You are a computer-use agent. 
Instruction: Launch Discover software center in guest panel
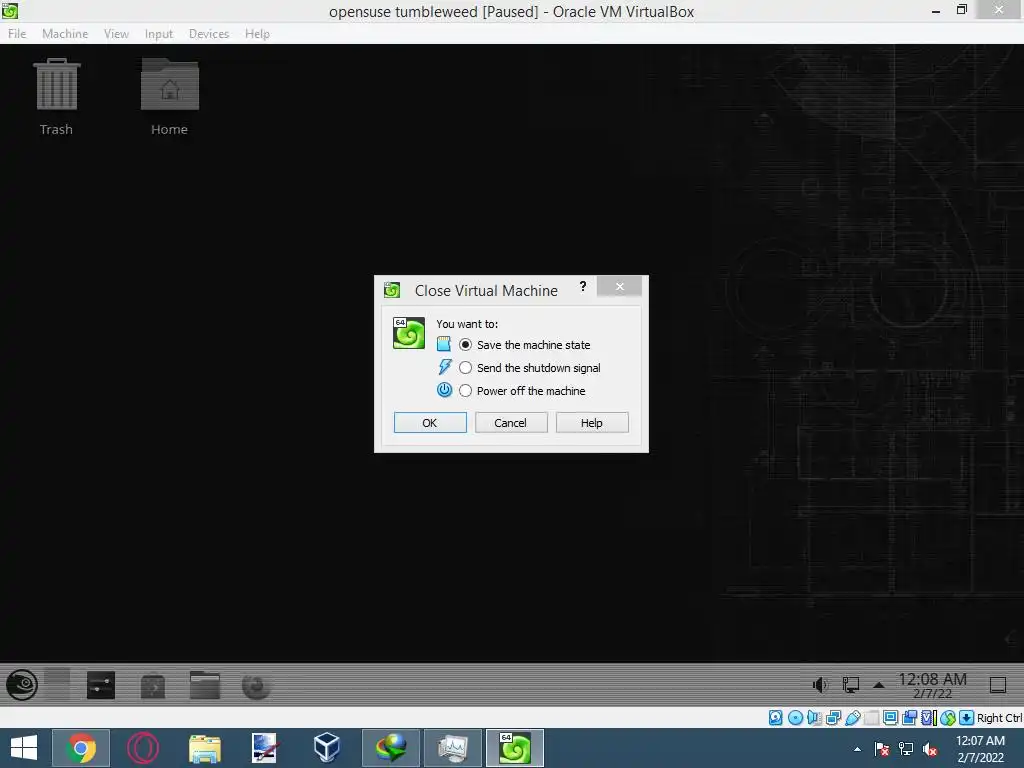pos(153,686)
